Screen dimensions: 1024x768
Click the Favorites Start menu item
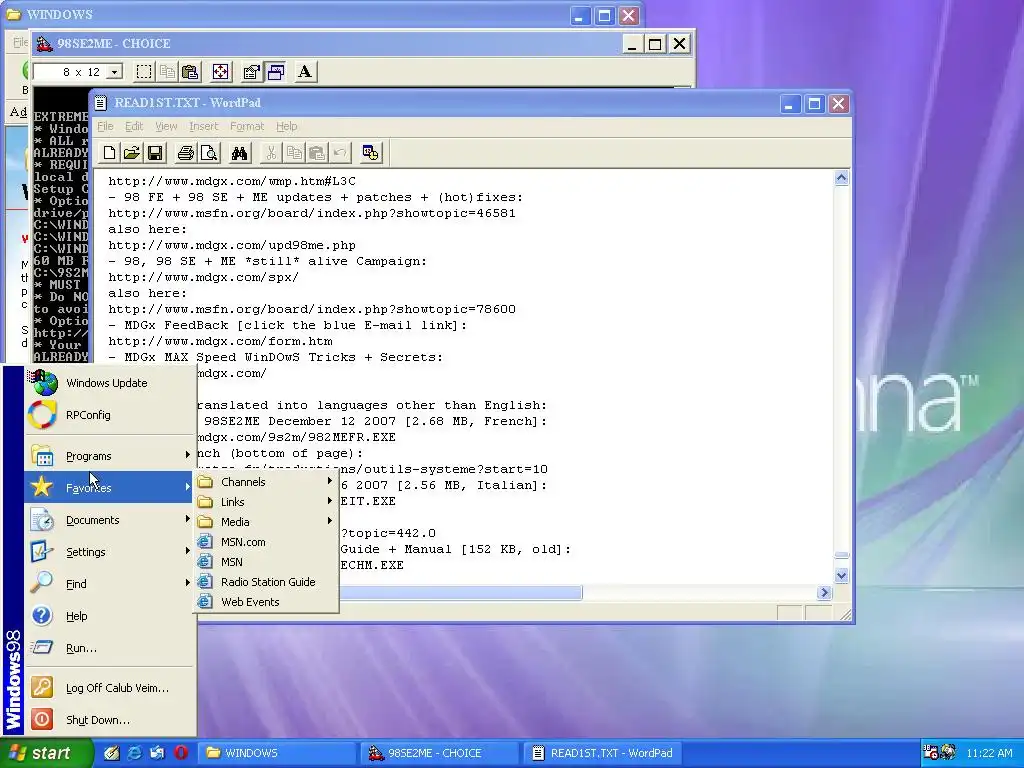coord(110,487)
